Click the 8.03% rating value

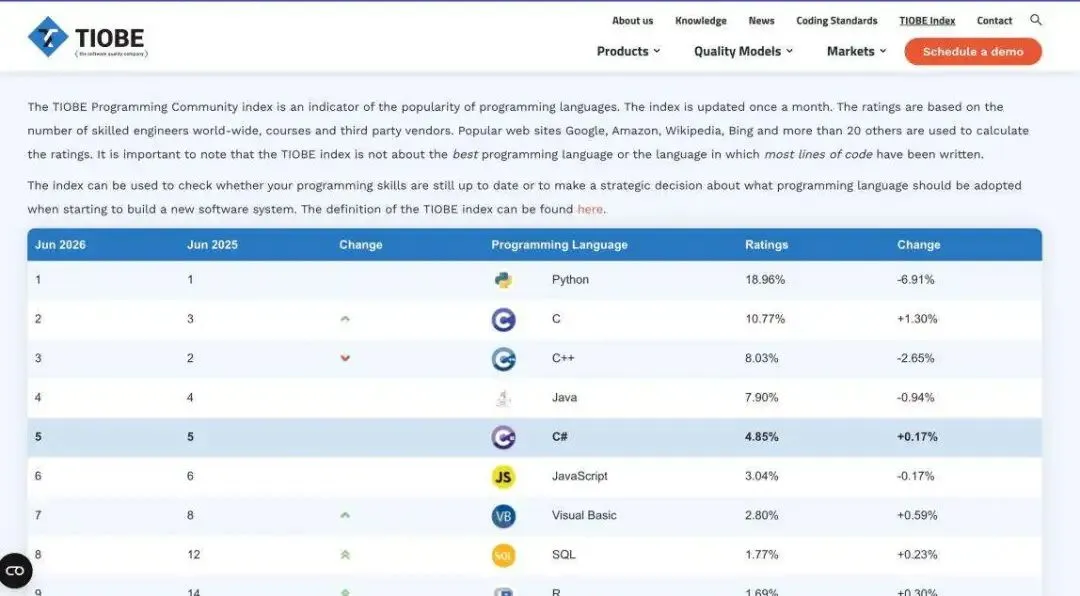pyautogui.click(x=761, y=358)
